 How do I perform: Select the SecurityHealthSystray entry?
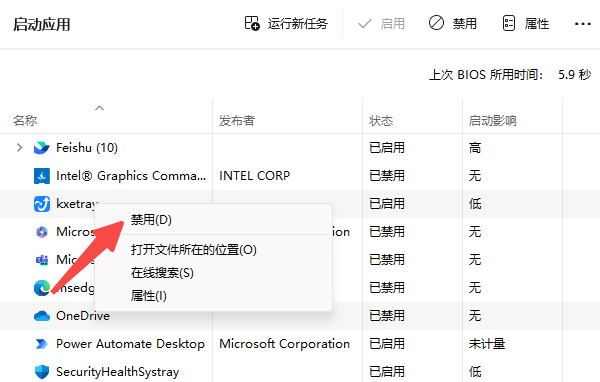coord(117,372)
